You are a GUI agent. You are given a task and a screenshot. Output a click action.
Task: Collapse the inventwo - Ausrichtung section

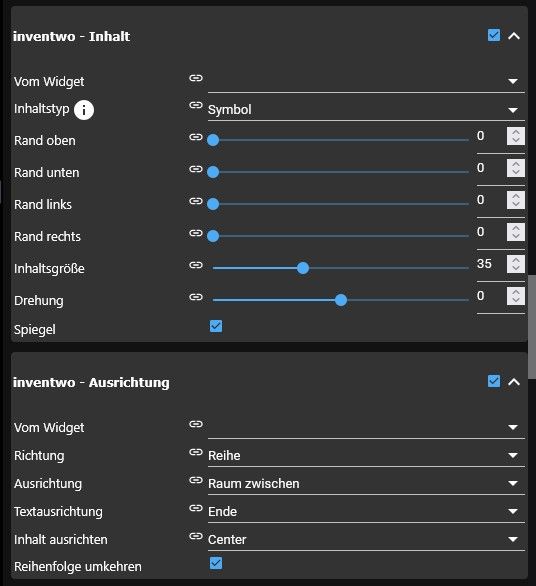pyautogui.click(x=514, y=382)
